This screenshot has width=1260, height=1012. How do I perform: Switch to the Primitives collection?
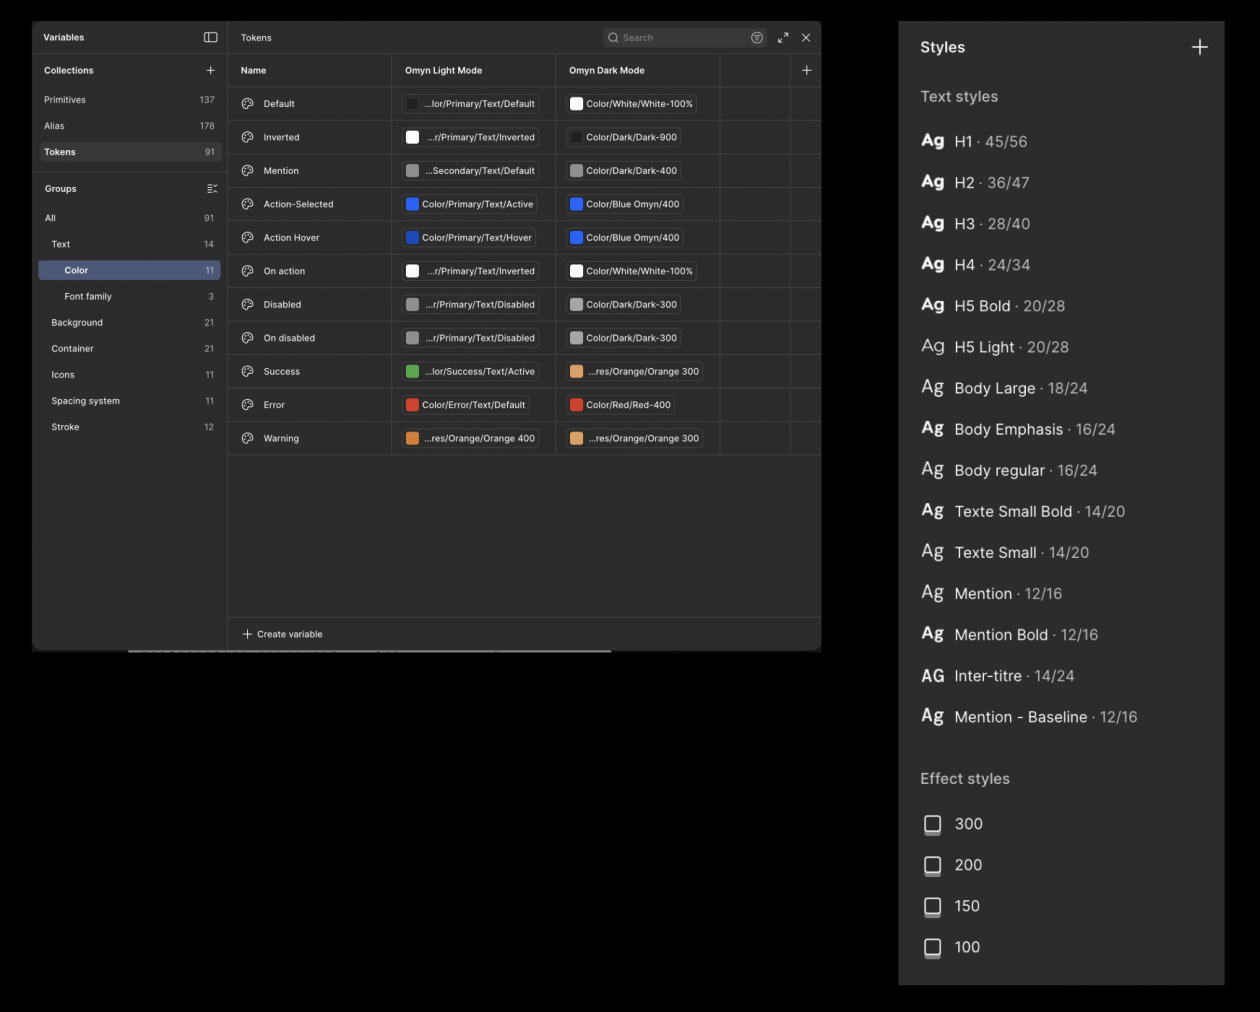point(65,100)
